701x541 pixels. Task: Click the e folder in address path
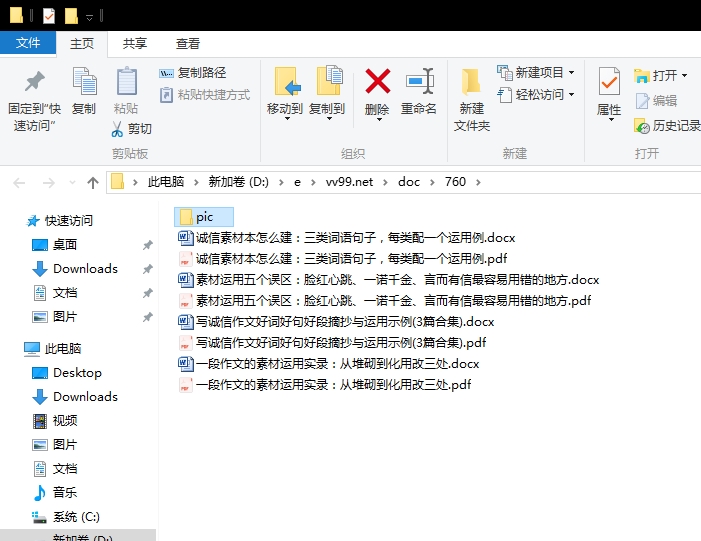pyautogui.click(x=297, y=182)
